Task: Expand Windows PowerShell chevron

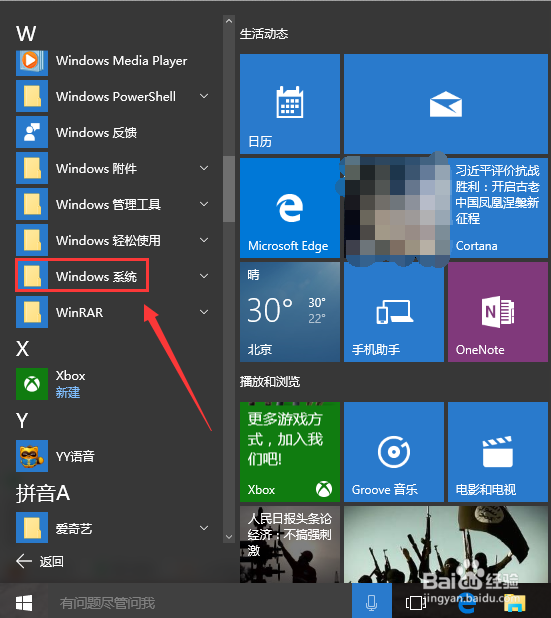Action: pyautogui.click(x=204, y=96)
